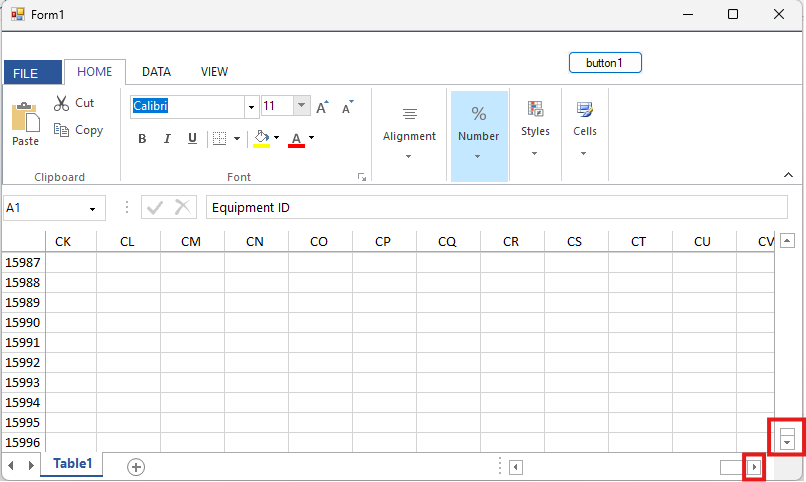
Task: Select column CT header
Action: coord(640,242)
